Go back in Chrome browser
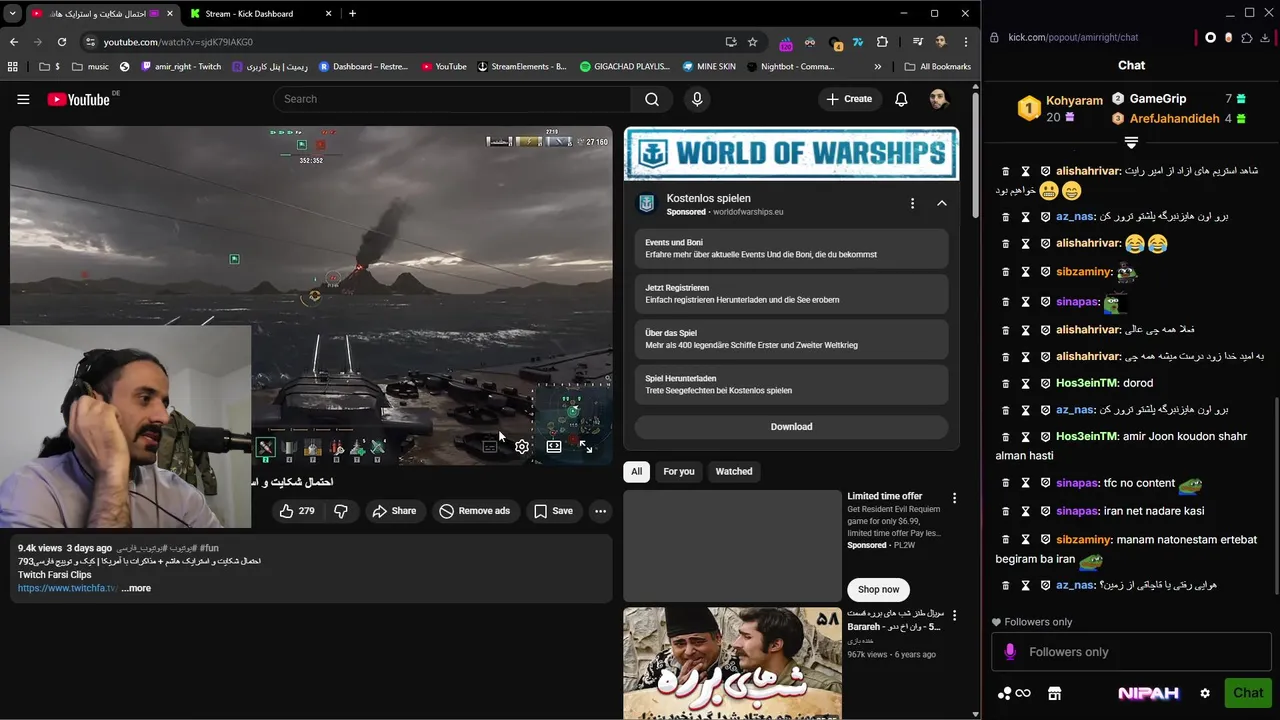This screenshot has width=1280, height=720. pos(14,42)
